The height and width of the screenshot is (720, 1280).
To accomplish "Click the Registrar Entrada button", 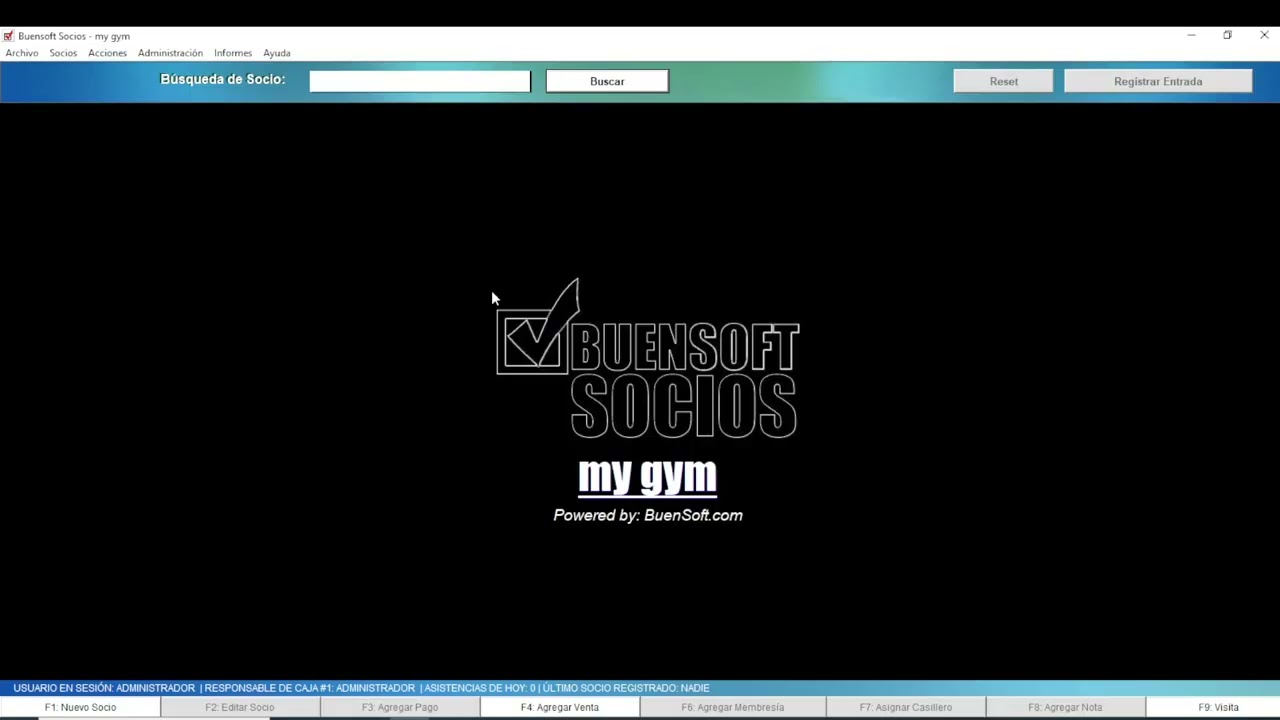I will point(1158,81).
